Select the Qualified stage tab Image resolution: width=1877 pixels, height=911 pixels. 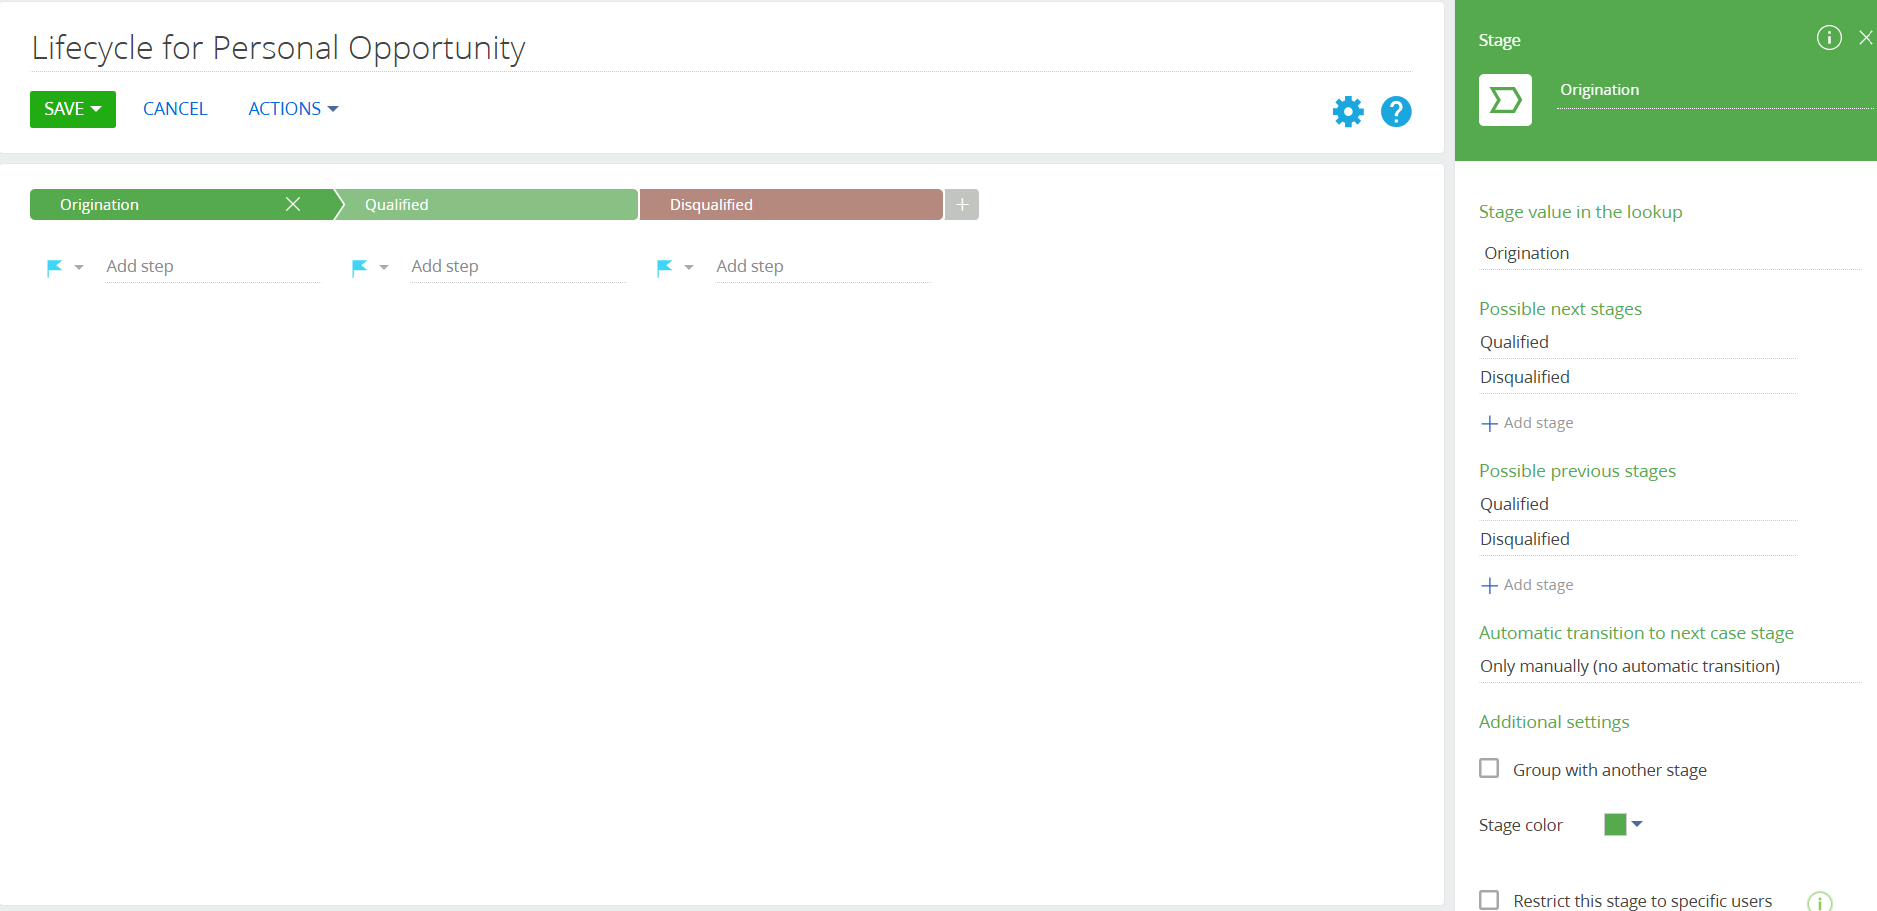tap(487, 204)
